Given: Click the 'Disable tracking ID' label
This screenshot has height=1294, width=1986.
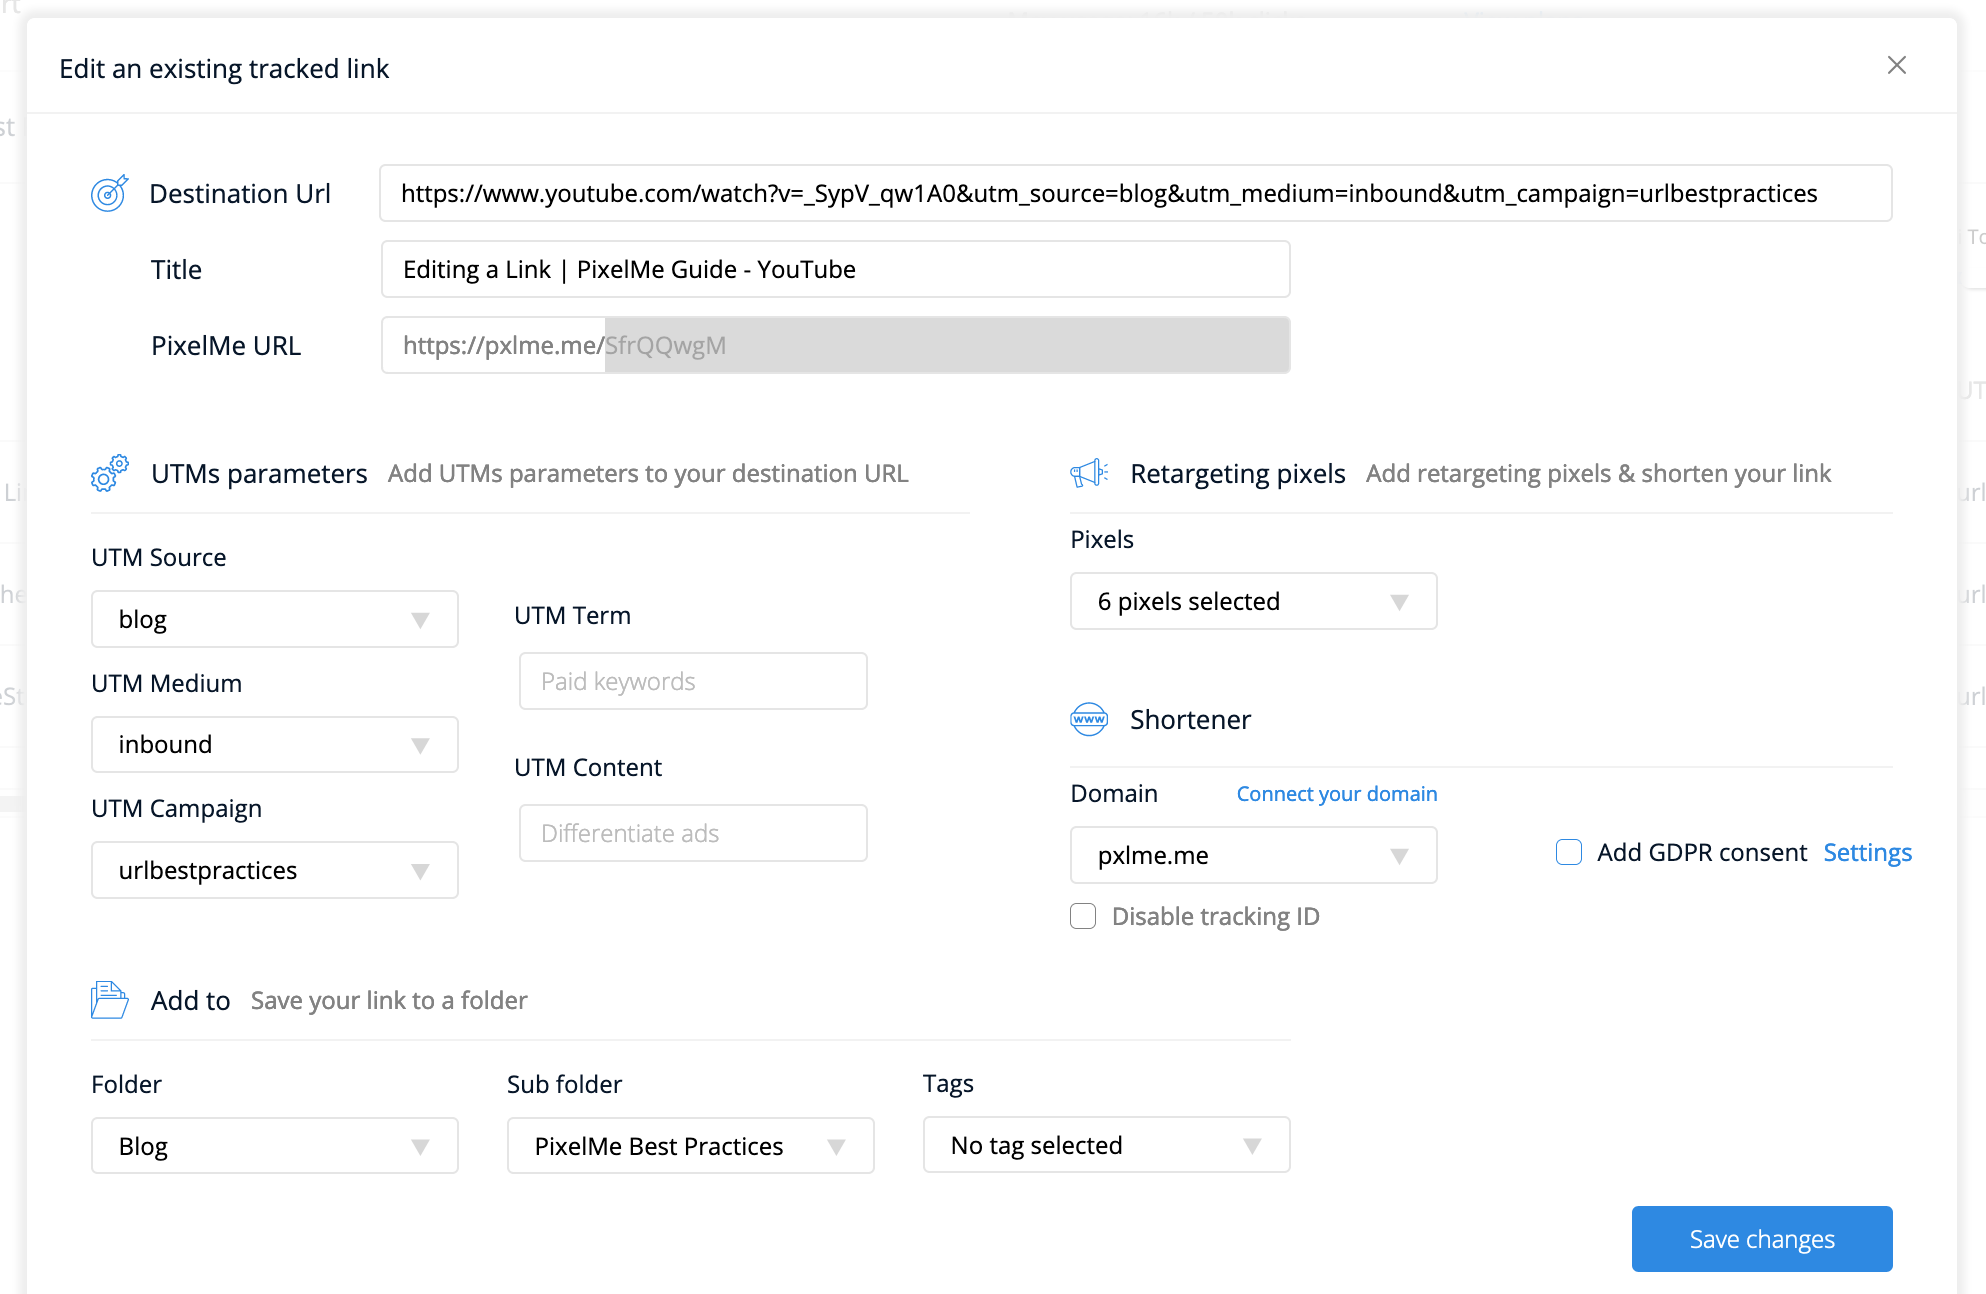Looking at the screenshot, I should point(1216,916).
